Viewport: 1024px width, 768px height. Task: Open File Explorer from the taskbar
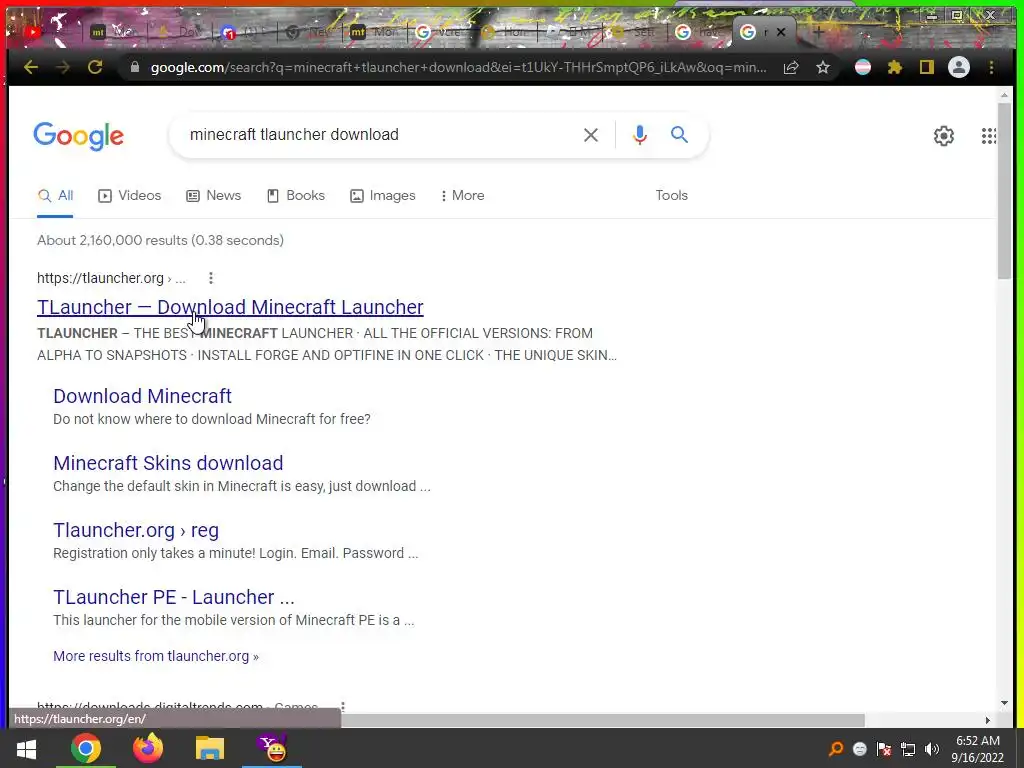pos(210,748)
